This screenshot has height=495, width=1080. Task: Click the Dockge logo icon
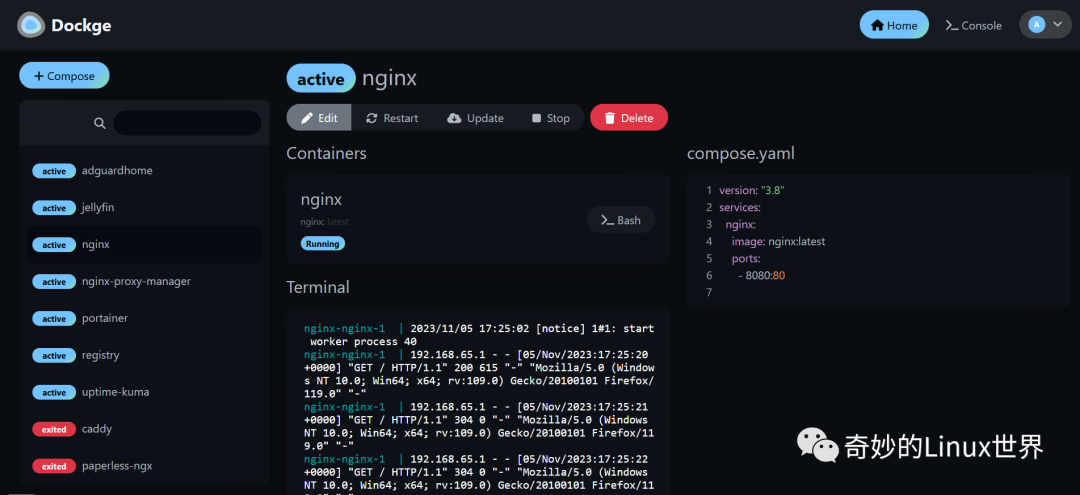point(31,25)
